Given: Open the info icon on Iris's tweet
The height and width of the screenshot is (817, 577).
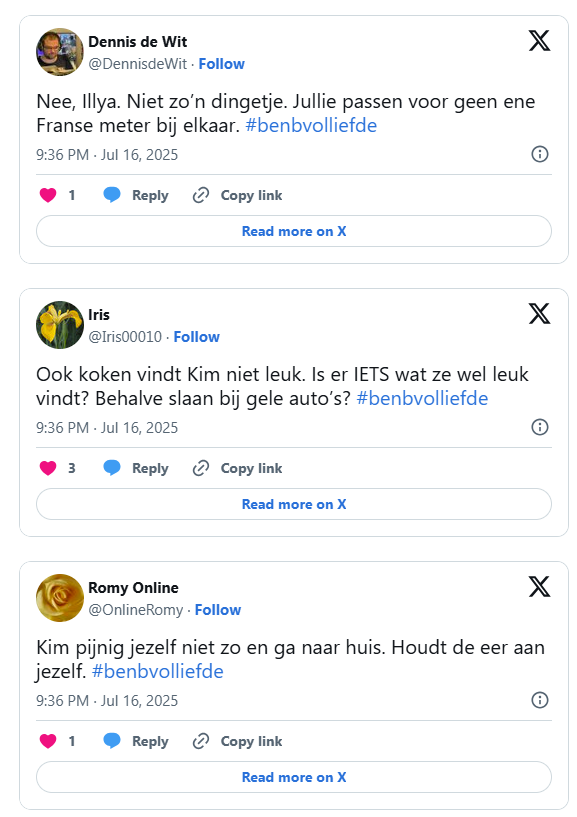Looking at the screenshot, I should click(540, 427).
